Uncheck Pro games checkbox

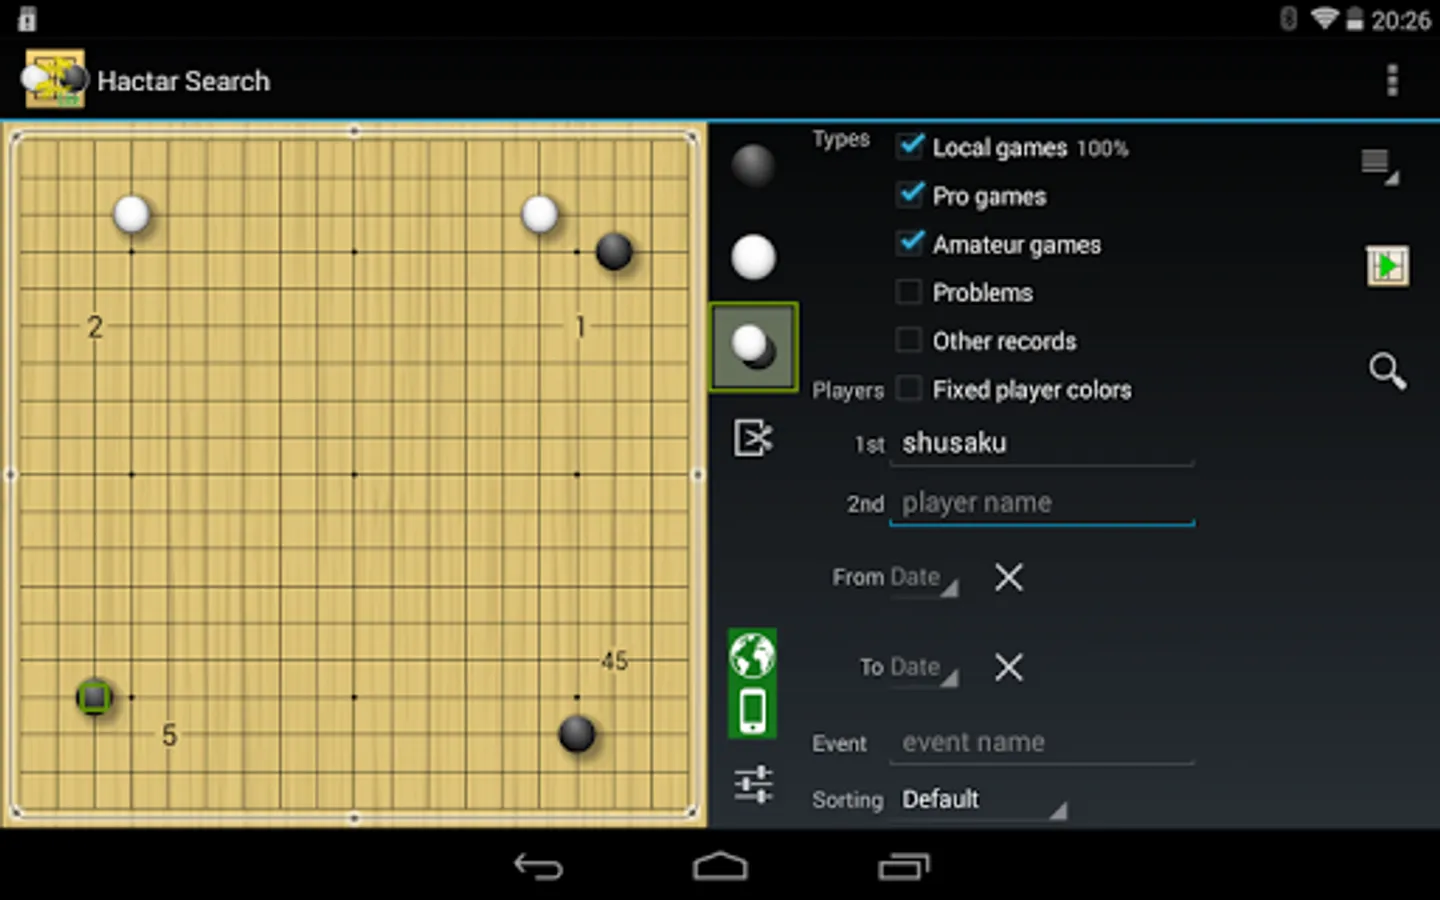(x=909, y=194)
